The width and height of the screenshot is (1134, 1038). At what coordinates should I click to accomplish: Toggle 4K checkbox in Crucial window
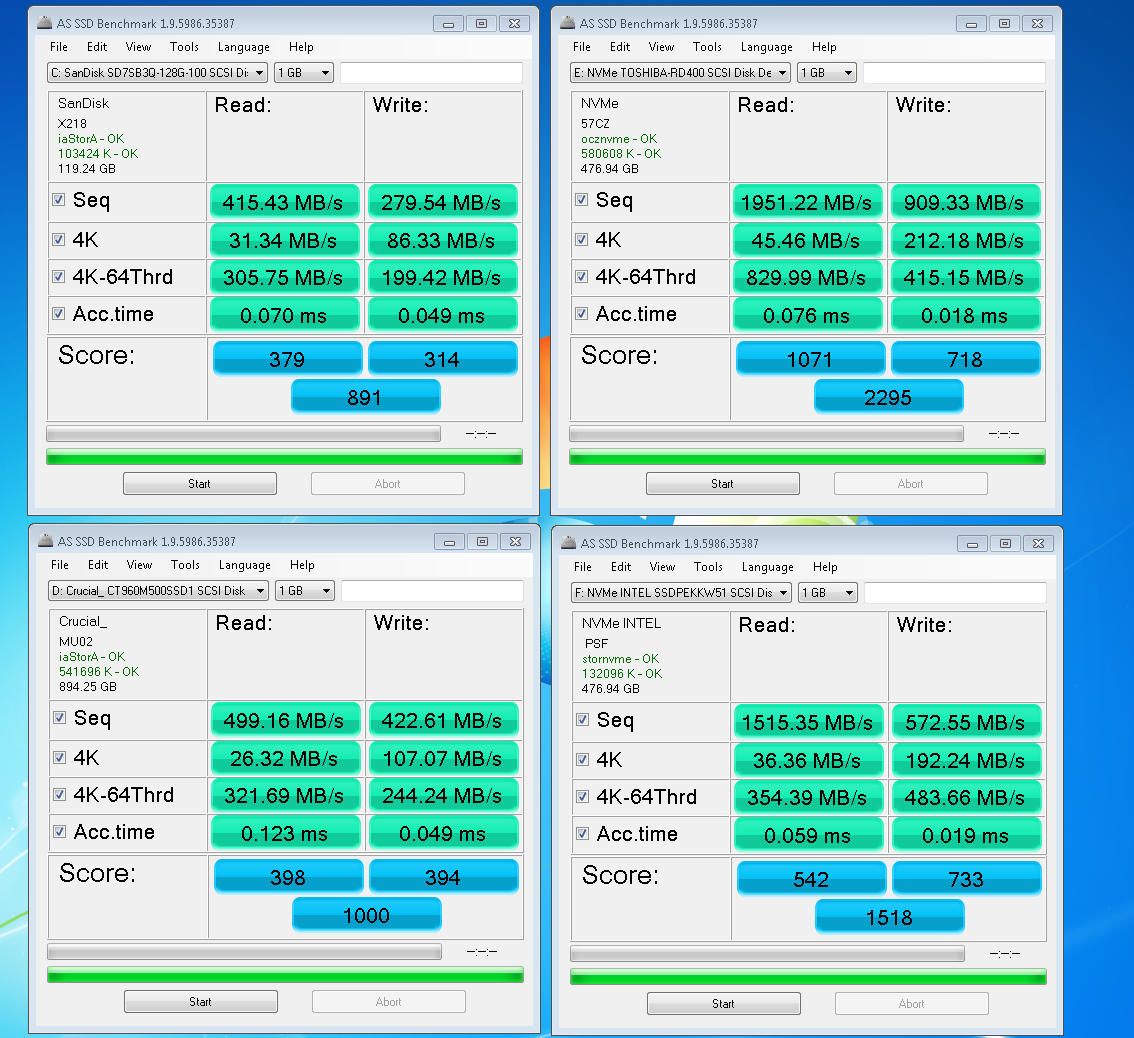[59, 757]
